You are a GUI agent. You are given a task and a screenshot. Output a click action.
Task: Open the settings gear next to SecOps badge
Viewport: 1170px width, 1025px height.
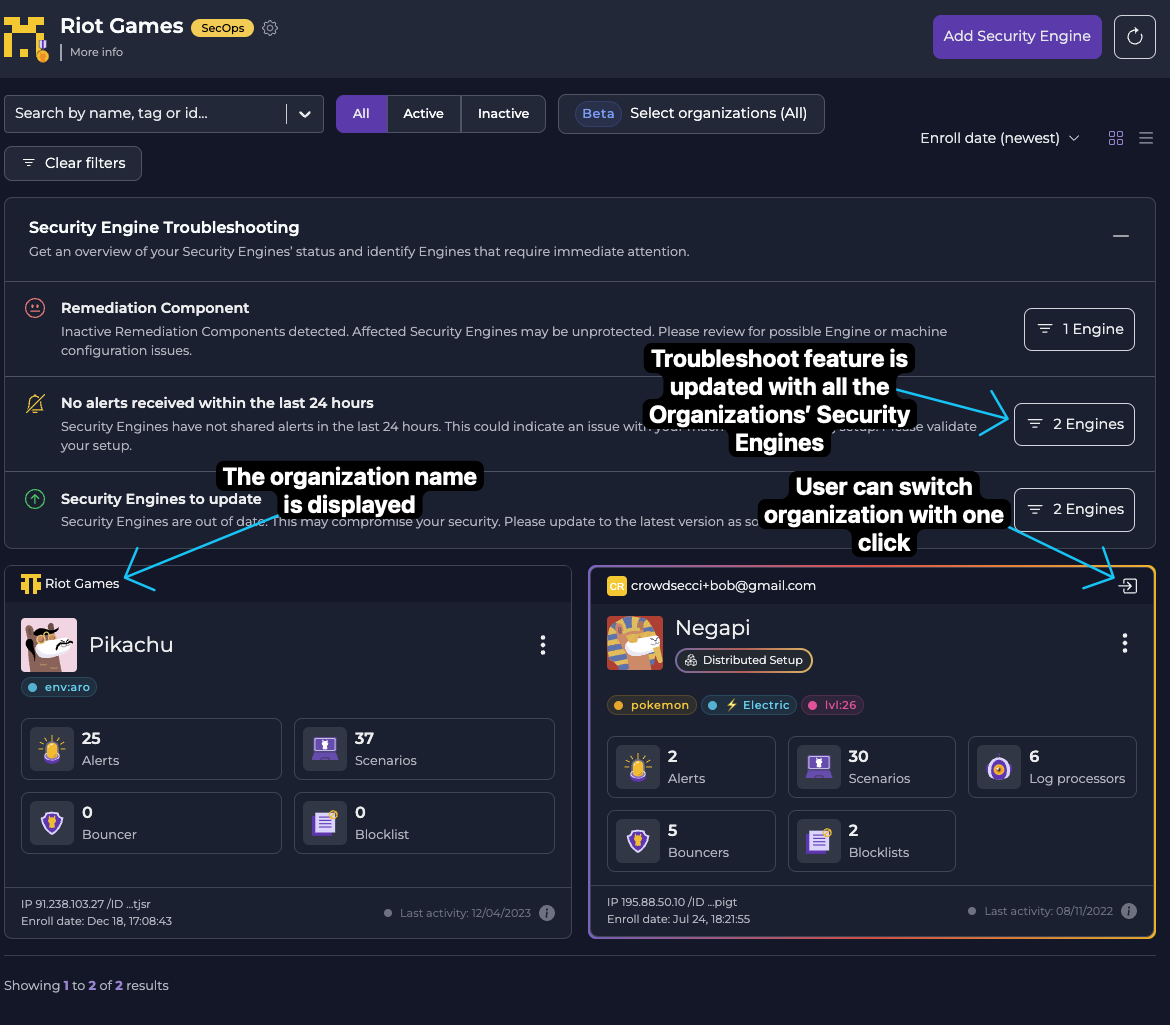(x=270, y=28)
